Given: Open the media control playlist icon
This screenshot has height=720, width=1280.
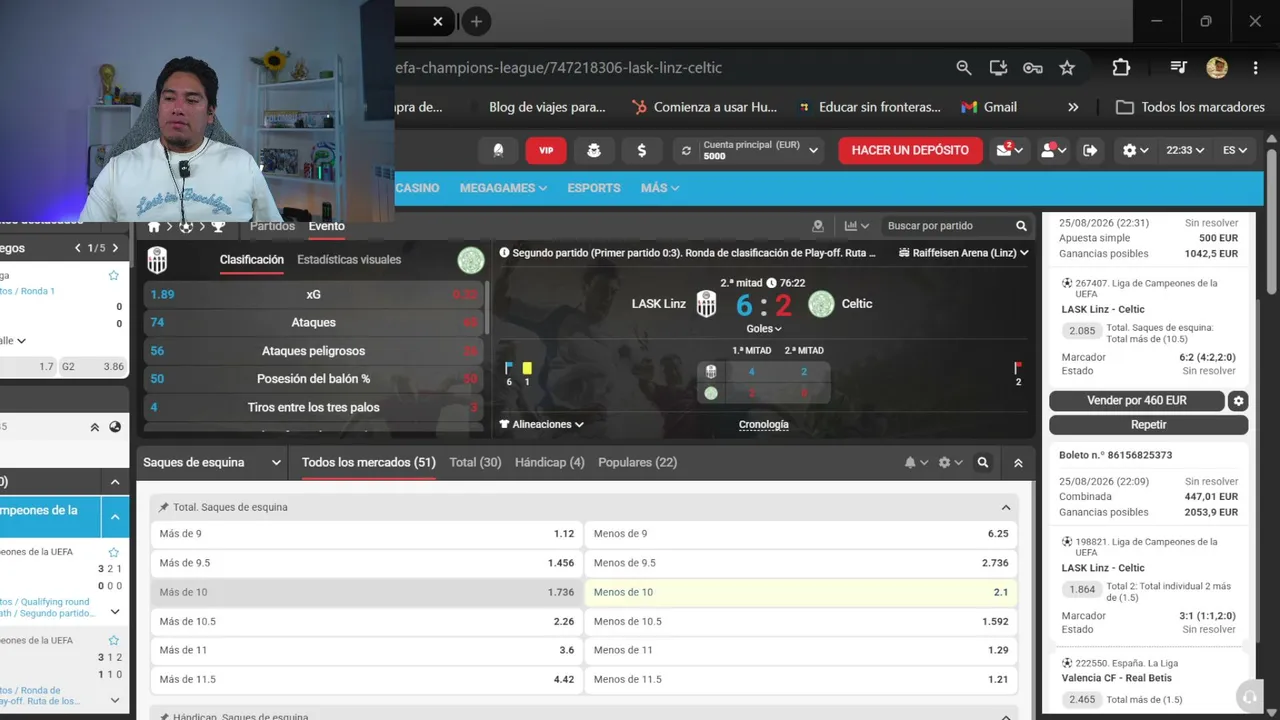Looking at the screenshot, I should pos(1179,68).
